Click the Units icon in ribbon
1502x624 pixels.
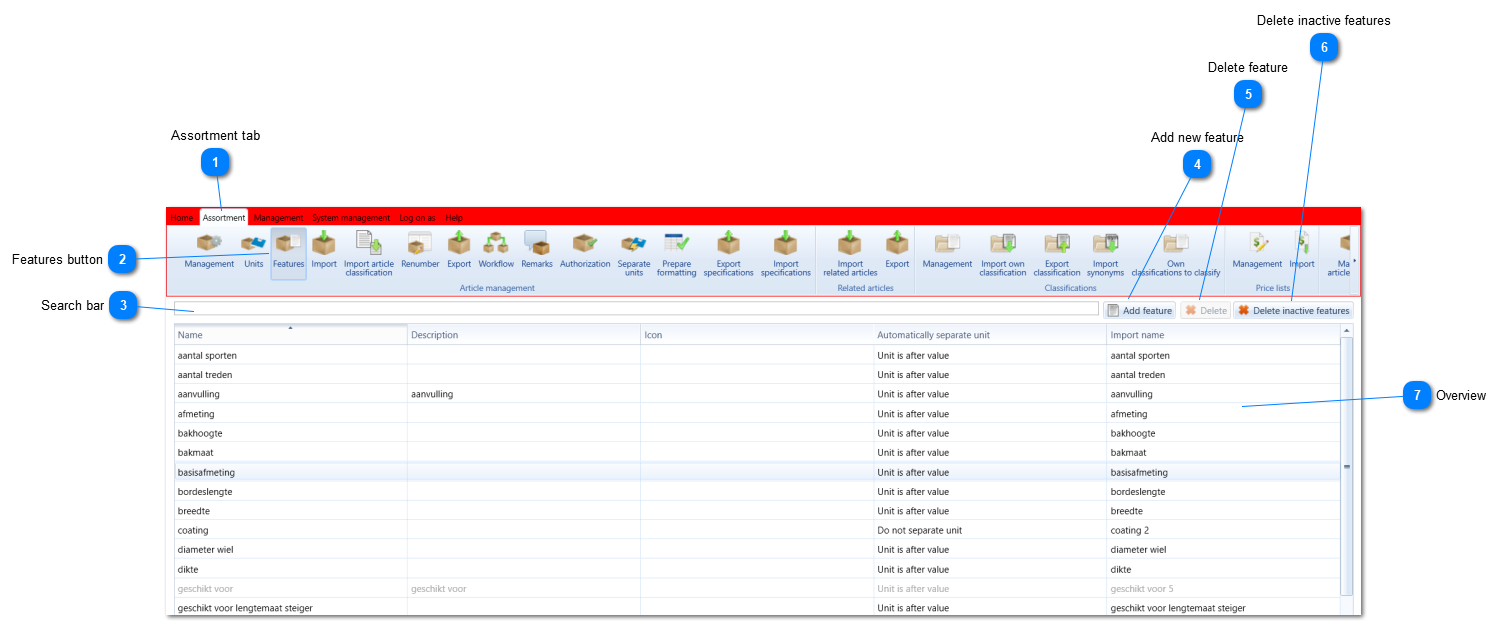pyautogui.click(x=254, y=251)
